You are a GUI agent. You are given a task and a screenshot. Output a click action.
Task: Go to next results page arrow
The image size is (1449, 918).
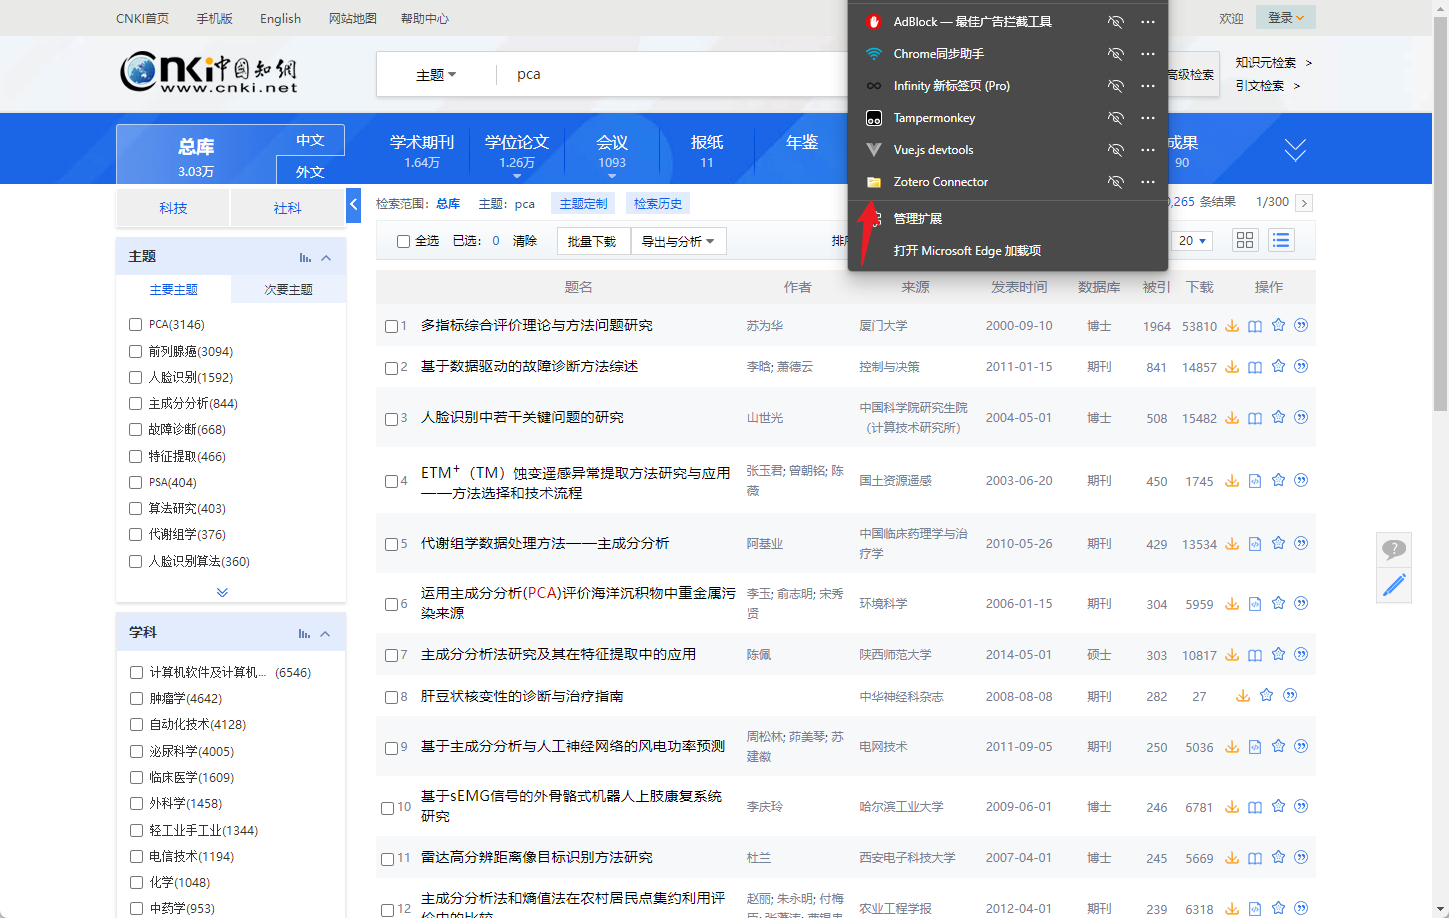pos(1304,203)
